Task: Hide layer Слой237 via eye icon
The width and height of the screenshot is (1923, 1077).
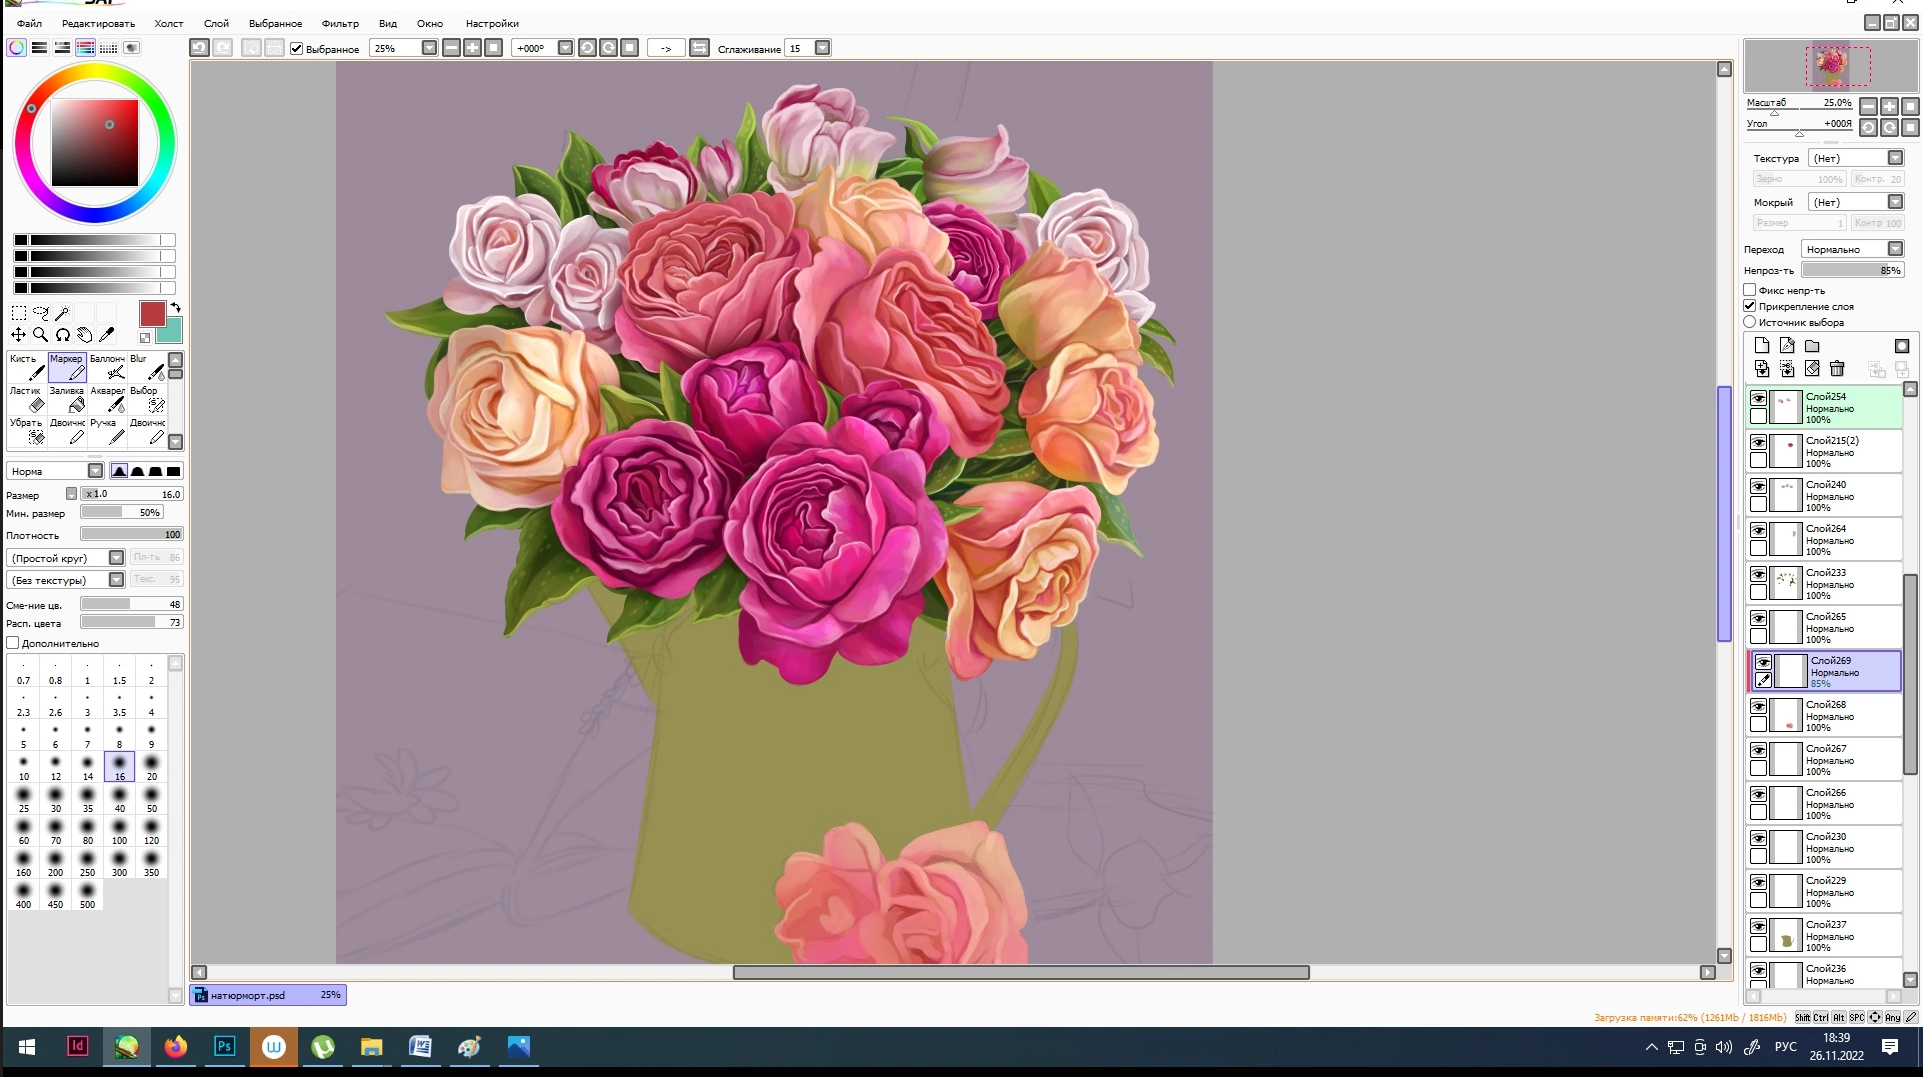Action: 1758,926
